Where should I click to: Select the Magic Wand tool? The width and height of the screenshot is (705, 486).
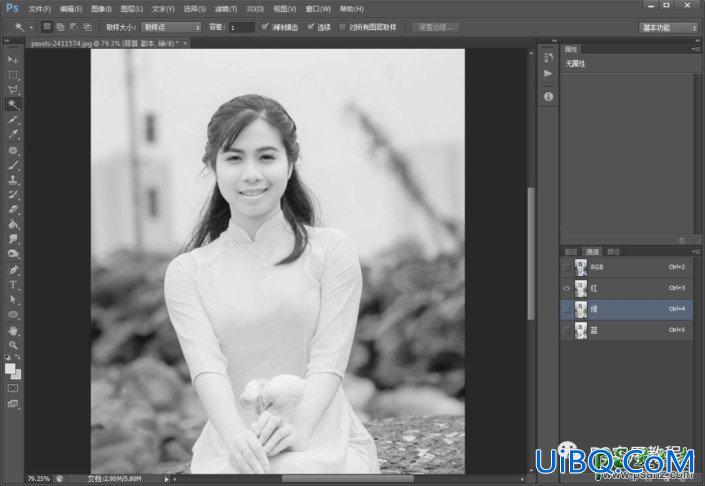pyautogui.click(x=13, y=104)
